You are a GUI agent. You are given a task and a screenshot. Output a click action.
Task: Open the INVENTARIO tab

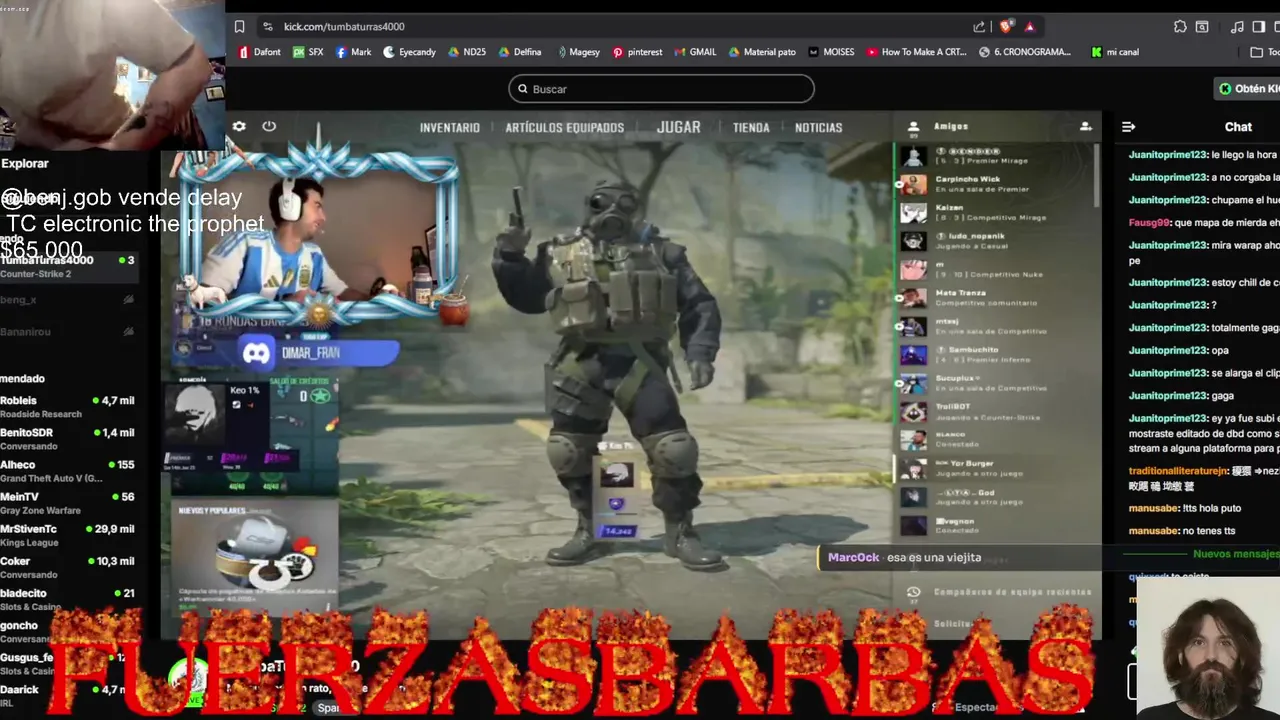pyautogui.click(x=450, y=128)
